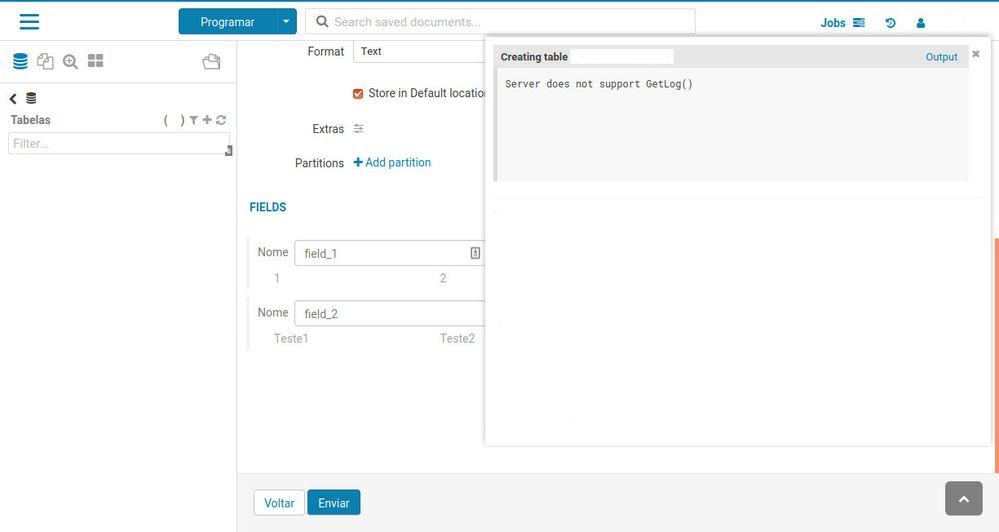Click the 'Server does not support GetLog()' message

[599, 84]
